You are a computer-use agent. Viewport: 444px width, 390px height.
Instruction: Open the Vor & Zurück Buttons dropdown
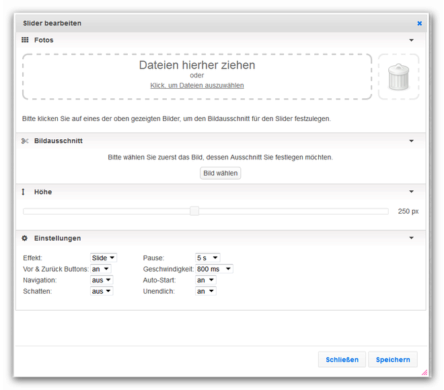tap(101, 269)
